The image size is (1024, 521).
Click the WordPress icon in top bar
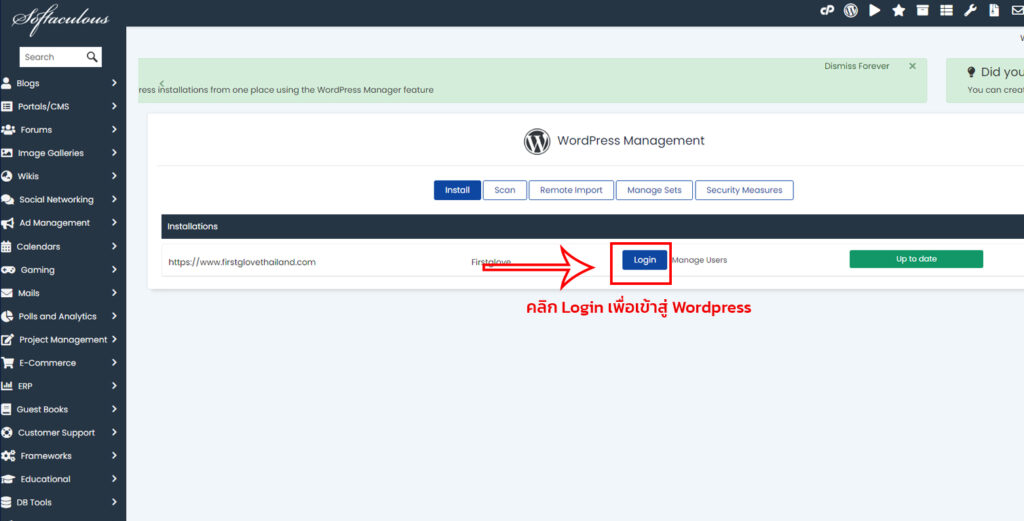tap(850, 10)
